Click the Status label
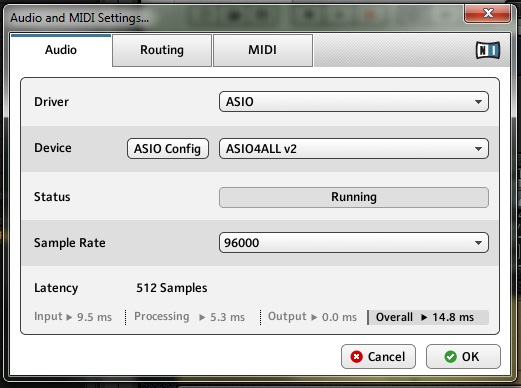 coord(52,197)
